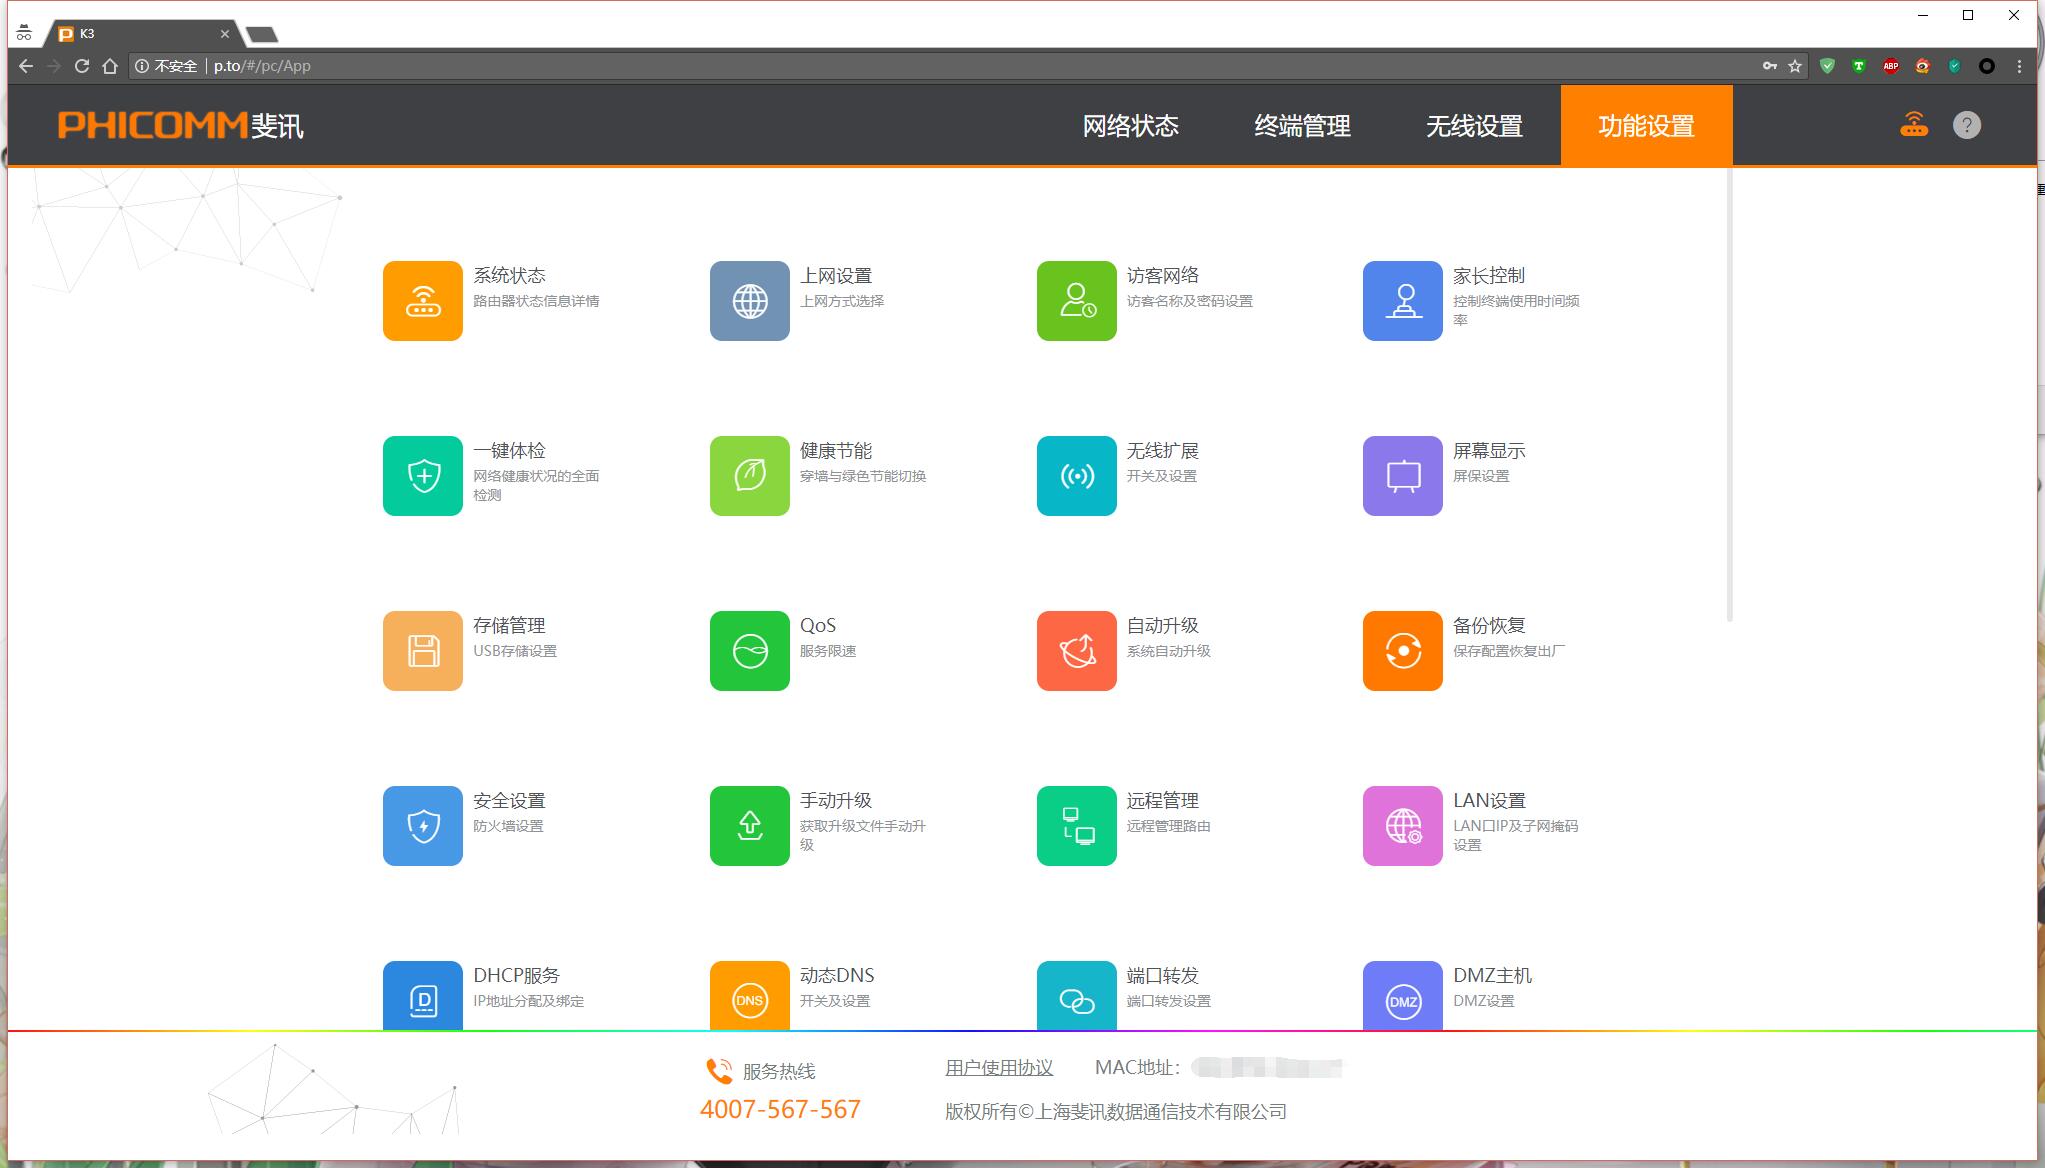Viewport: 2045px width, 1168px height.
Task: Click the green QoS icon
Action: point(749,651)
